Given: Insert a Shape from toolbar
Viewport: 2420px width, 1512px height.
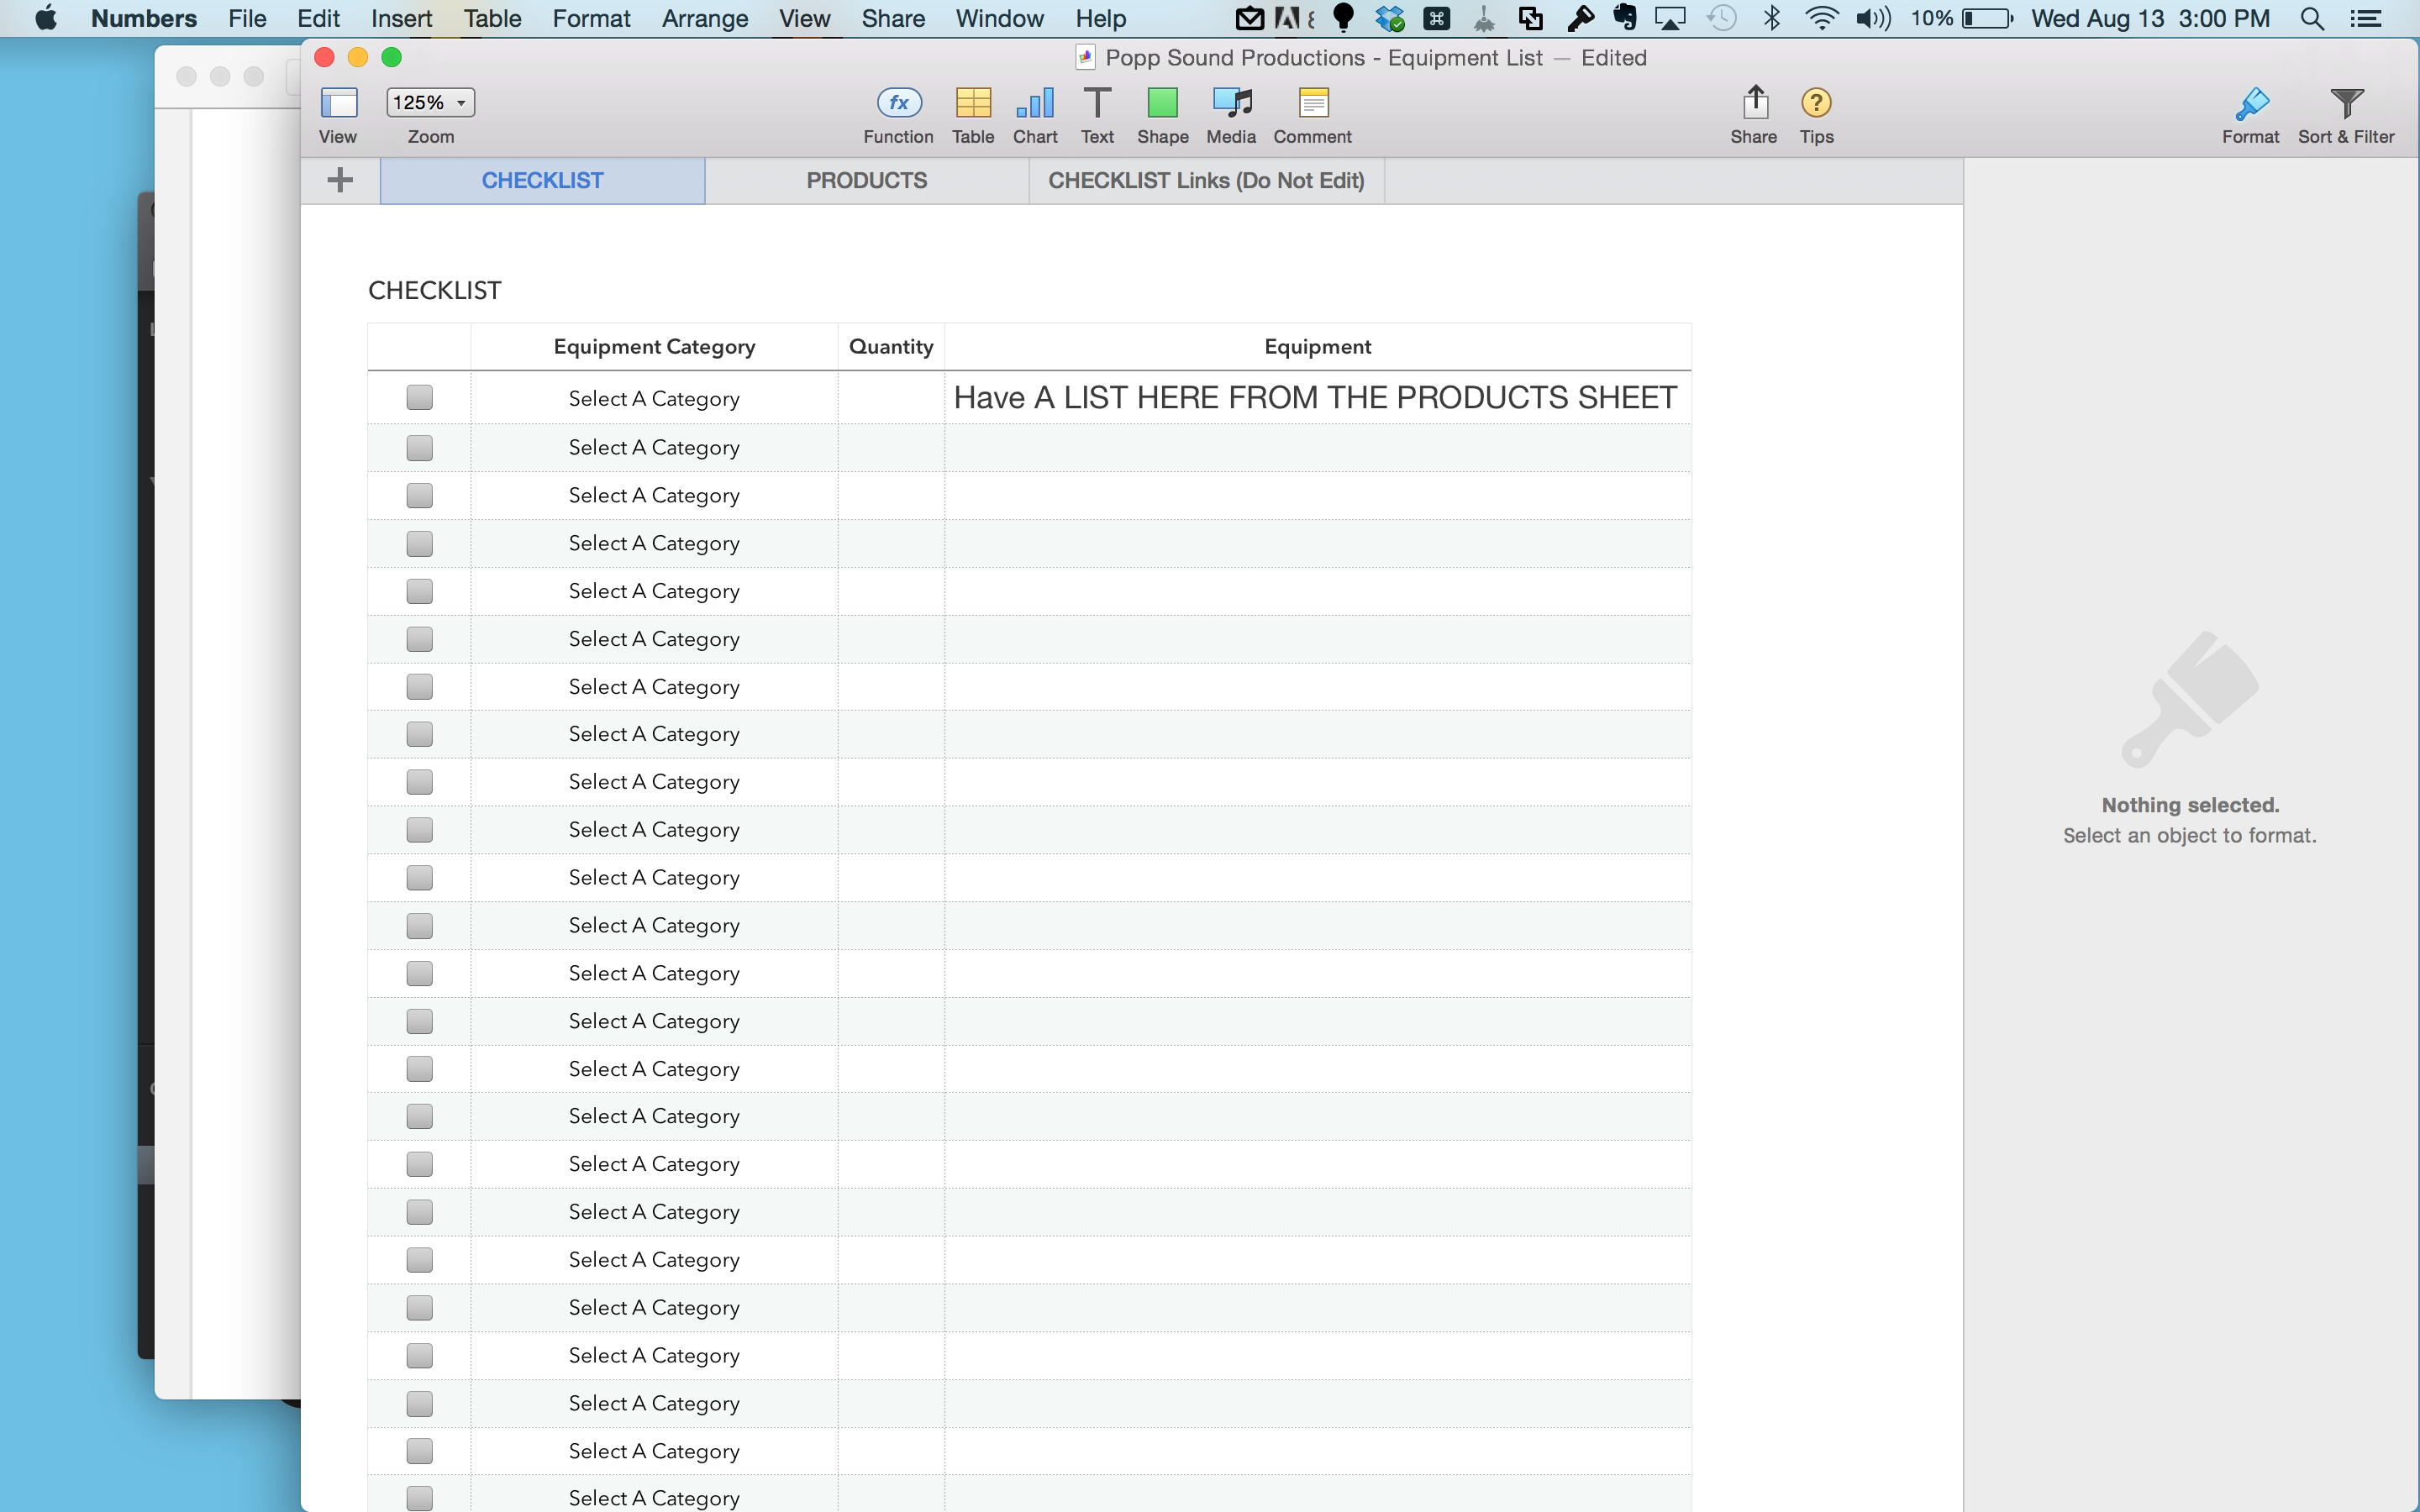Looking at the screenshot, I should 1162,103.
